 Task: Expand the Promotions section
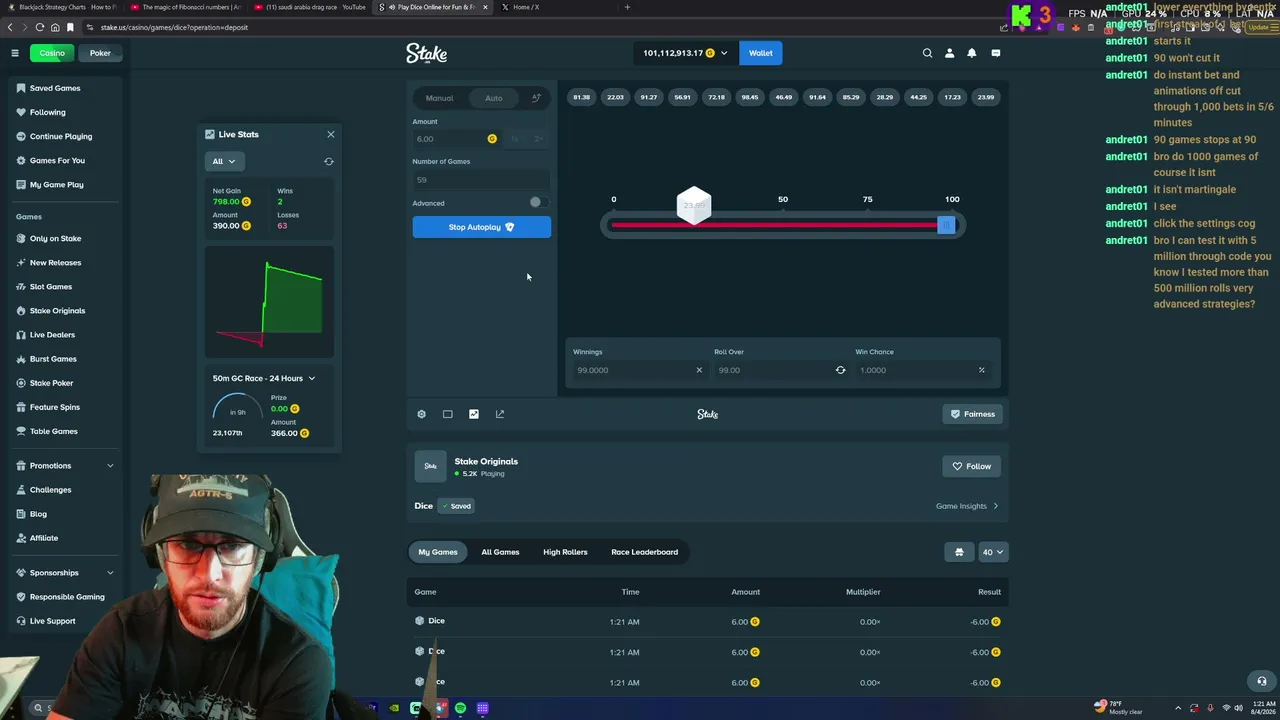pyautogui.click(x=65, y=466)
